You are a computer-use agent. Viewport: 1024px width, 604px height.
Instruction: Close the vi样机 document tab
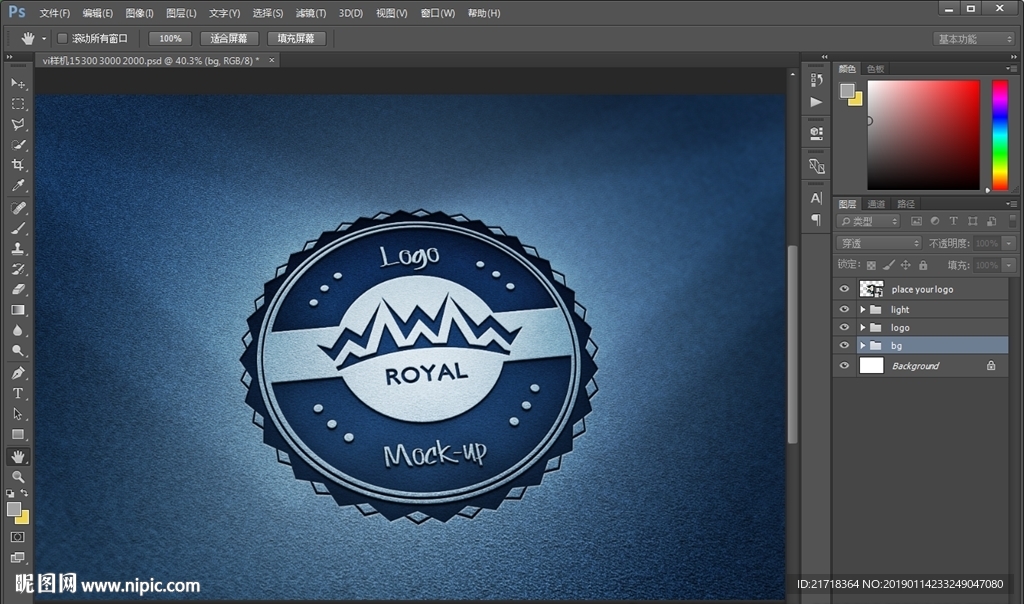pyautogui.click(x=272, y=60)
